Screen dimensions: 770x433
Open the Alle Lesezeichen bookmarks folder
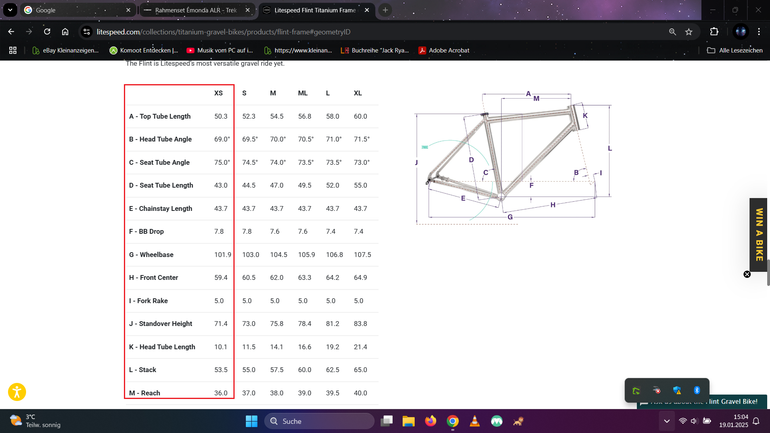pos(733,50)
